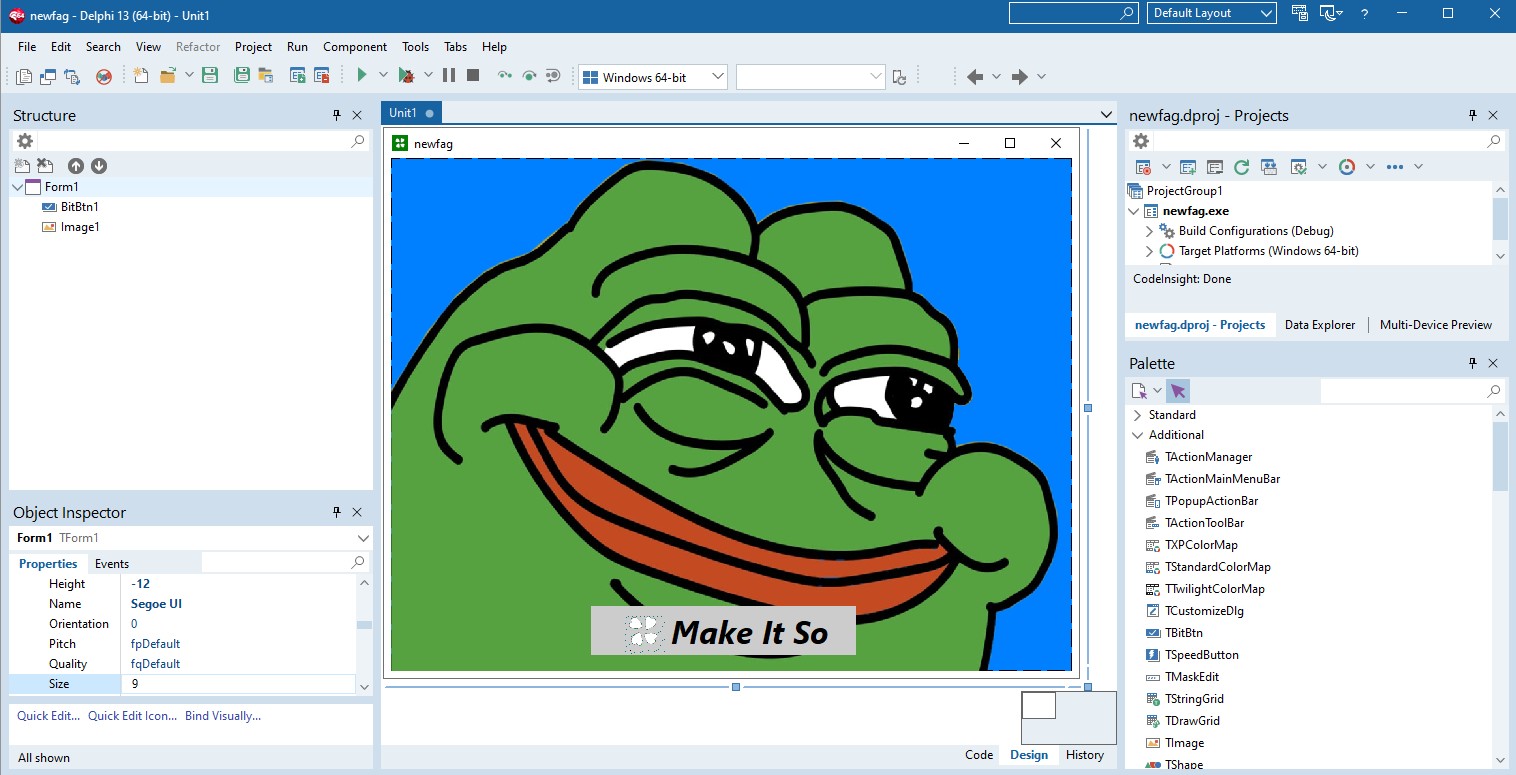
Task: Switch to the History tab
Action: click(1085, 755)
